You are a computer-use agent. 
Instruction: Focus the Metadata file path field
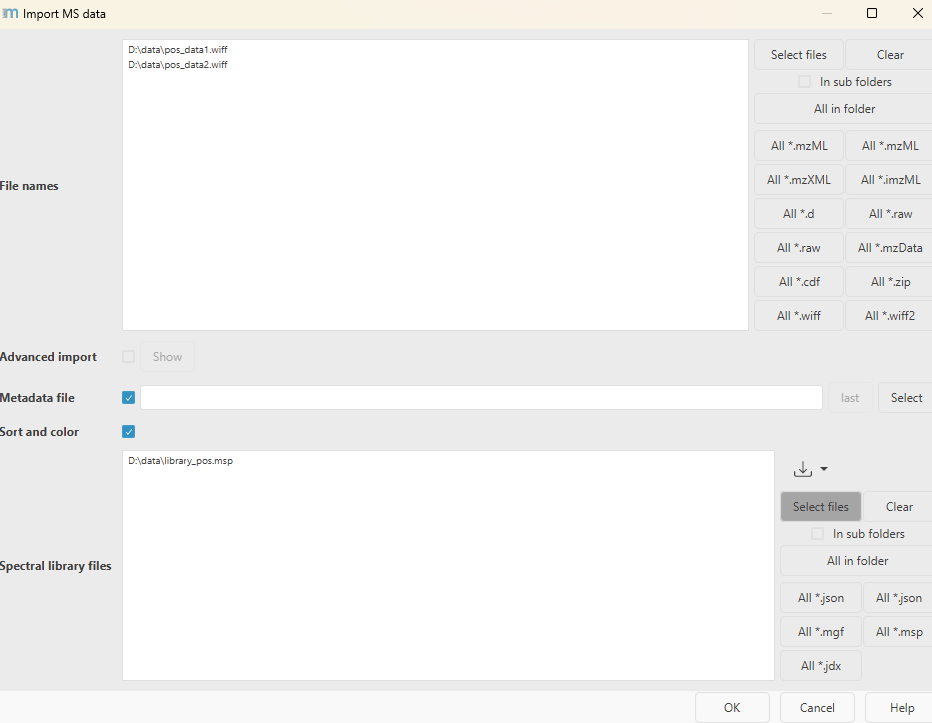coord(481,397)
